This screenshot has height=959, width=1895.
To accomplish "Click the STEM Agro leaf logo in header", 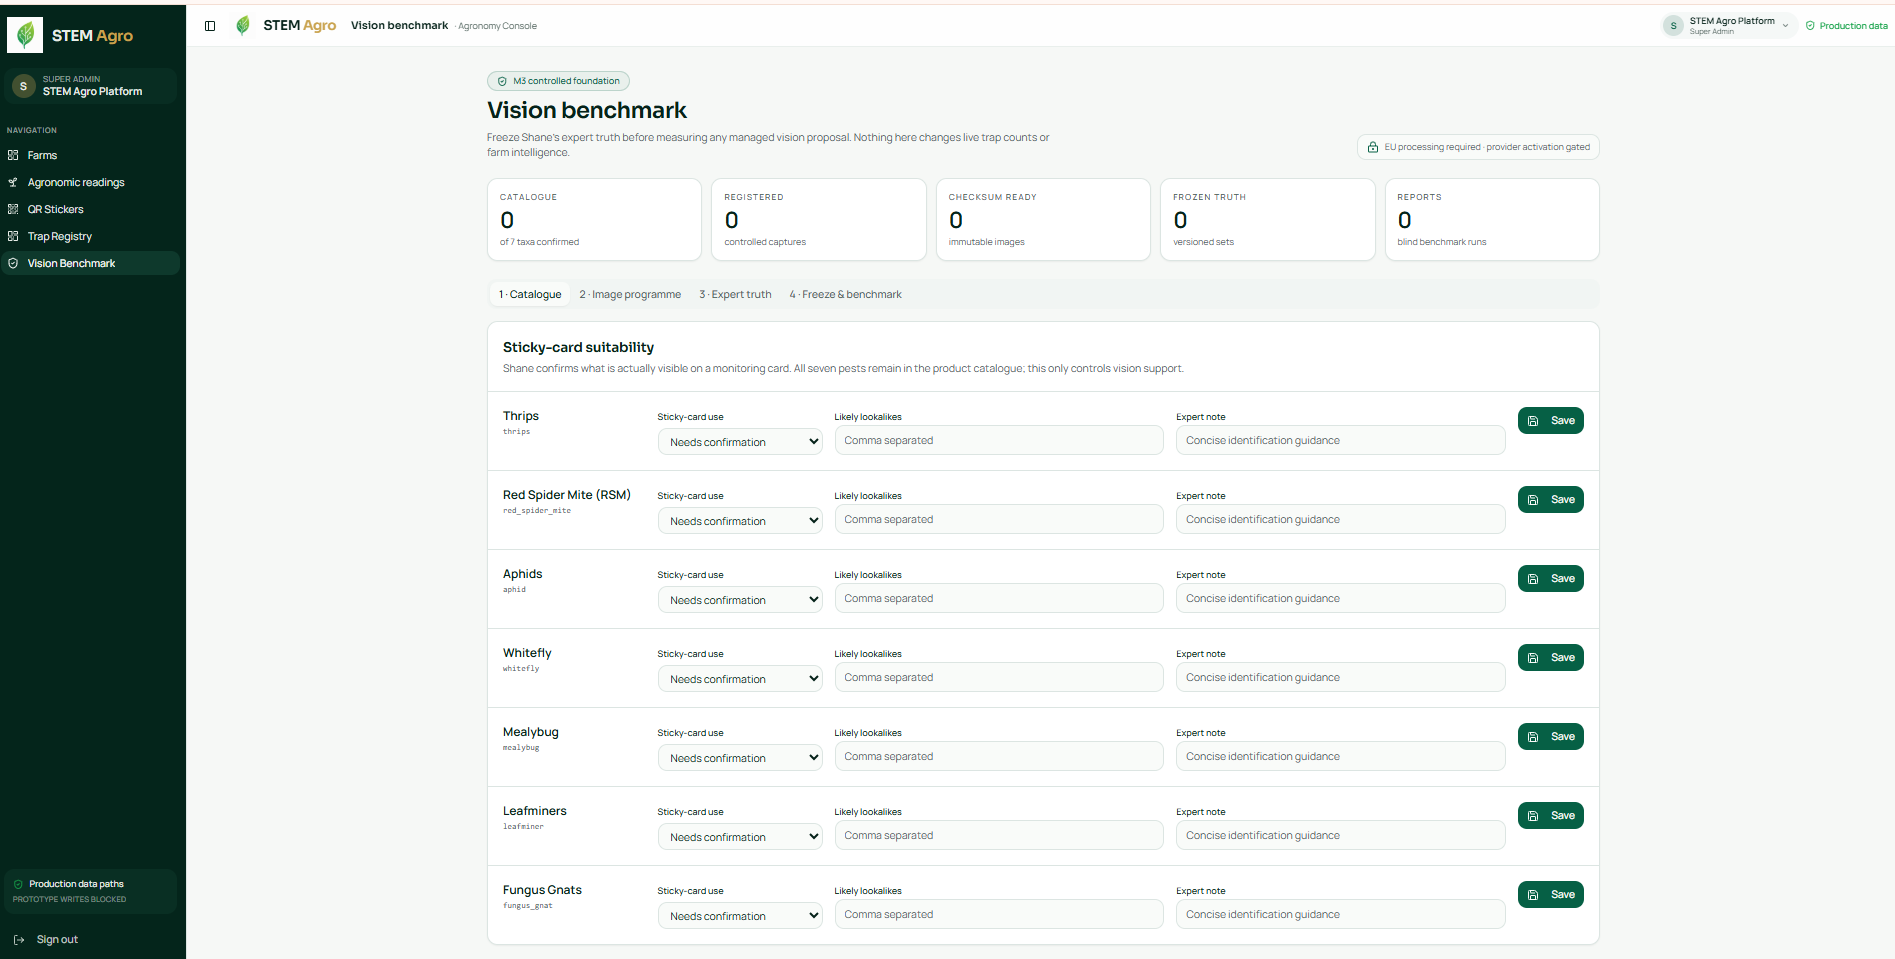I will (x=243, y=25).
